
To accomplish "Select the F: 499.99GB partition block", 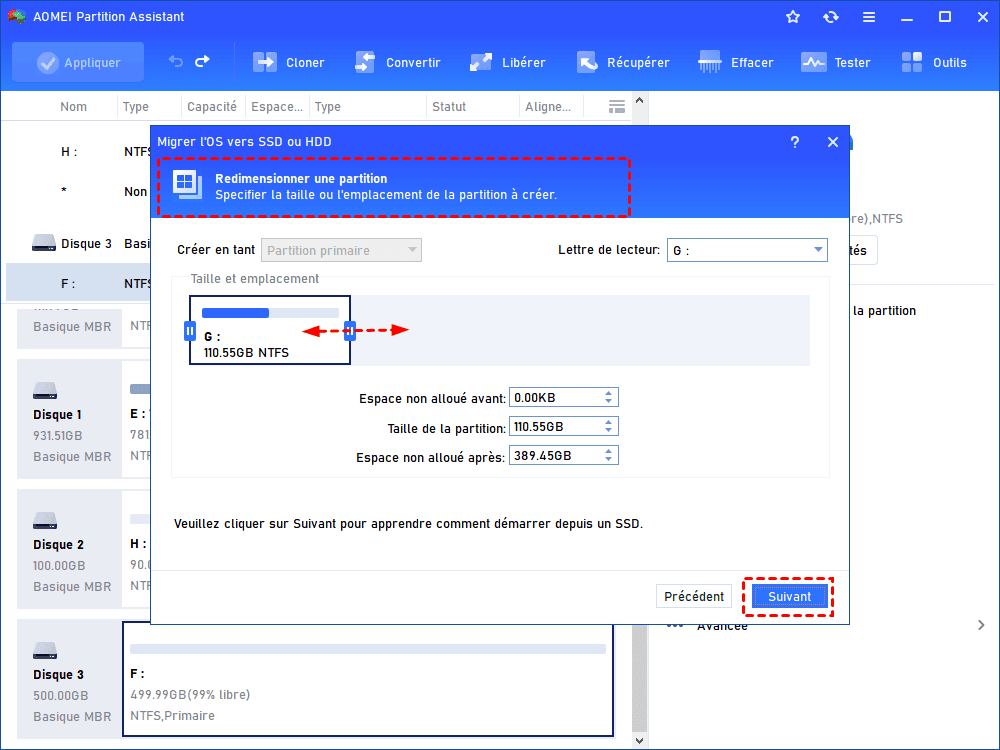I will coord(368,679).
